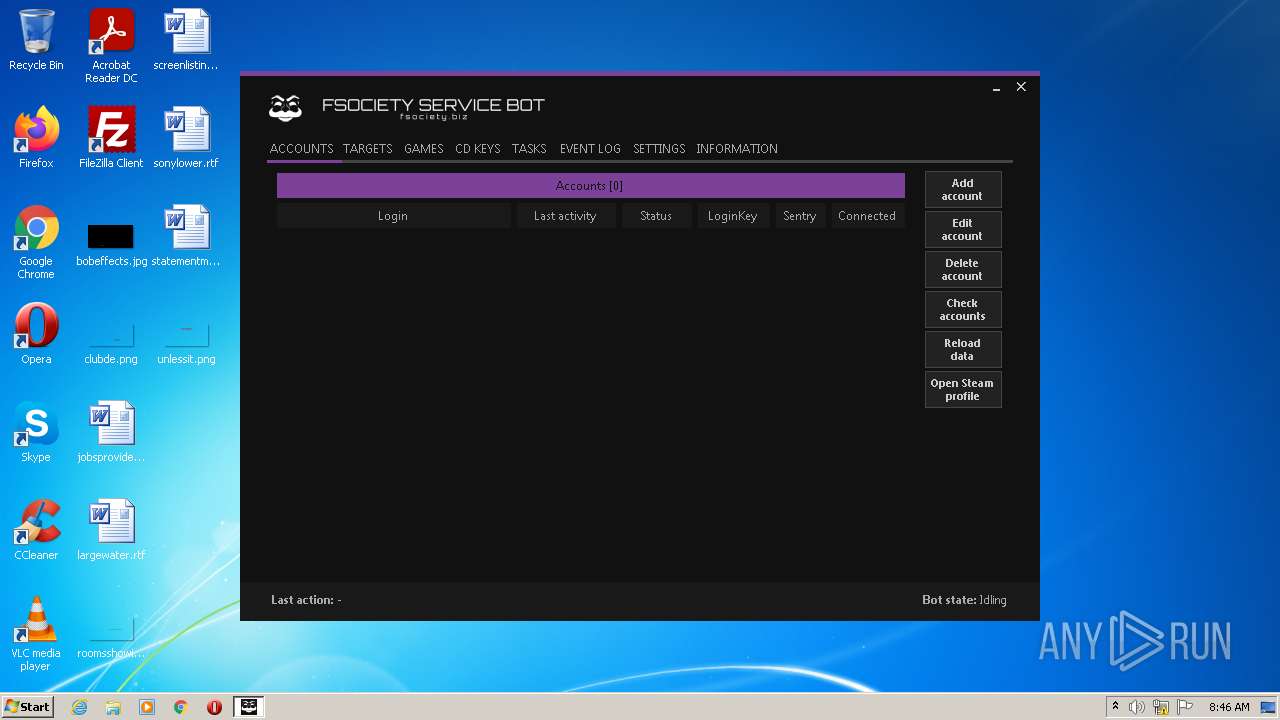Launch Google Chrome desktop shortcut
The image size is (1280, 720).
pos(36,242)
